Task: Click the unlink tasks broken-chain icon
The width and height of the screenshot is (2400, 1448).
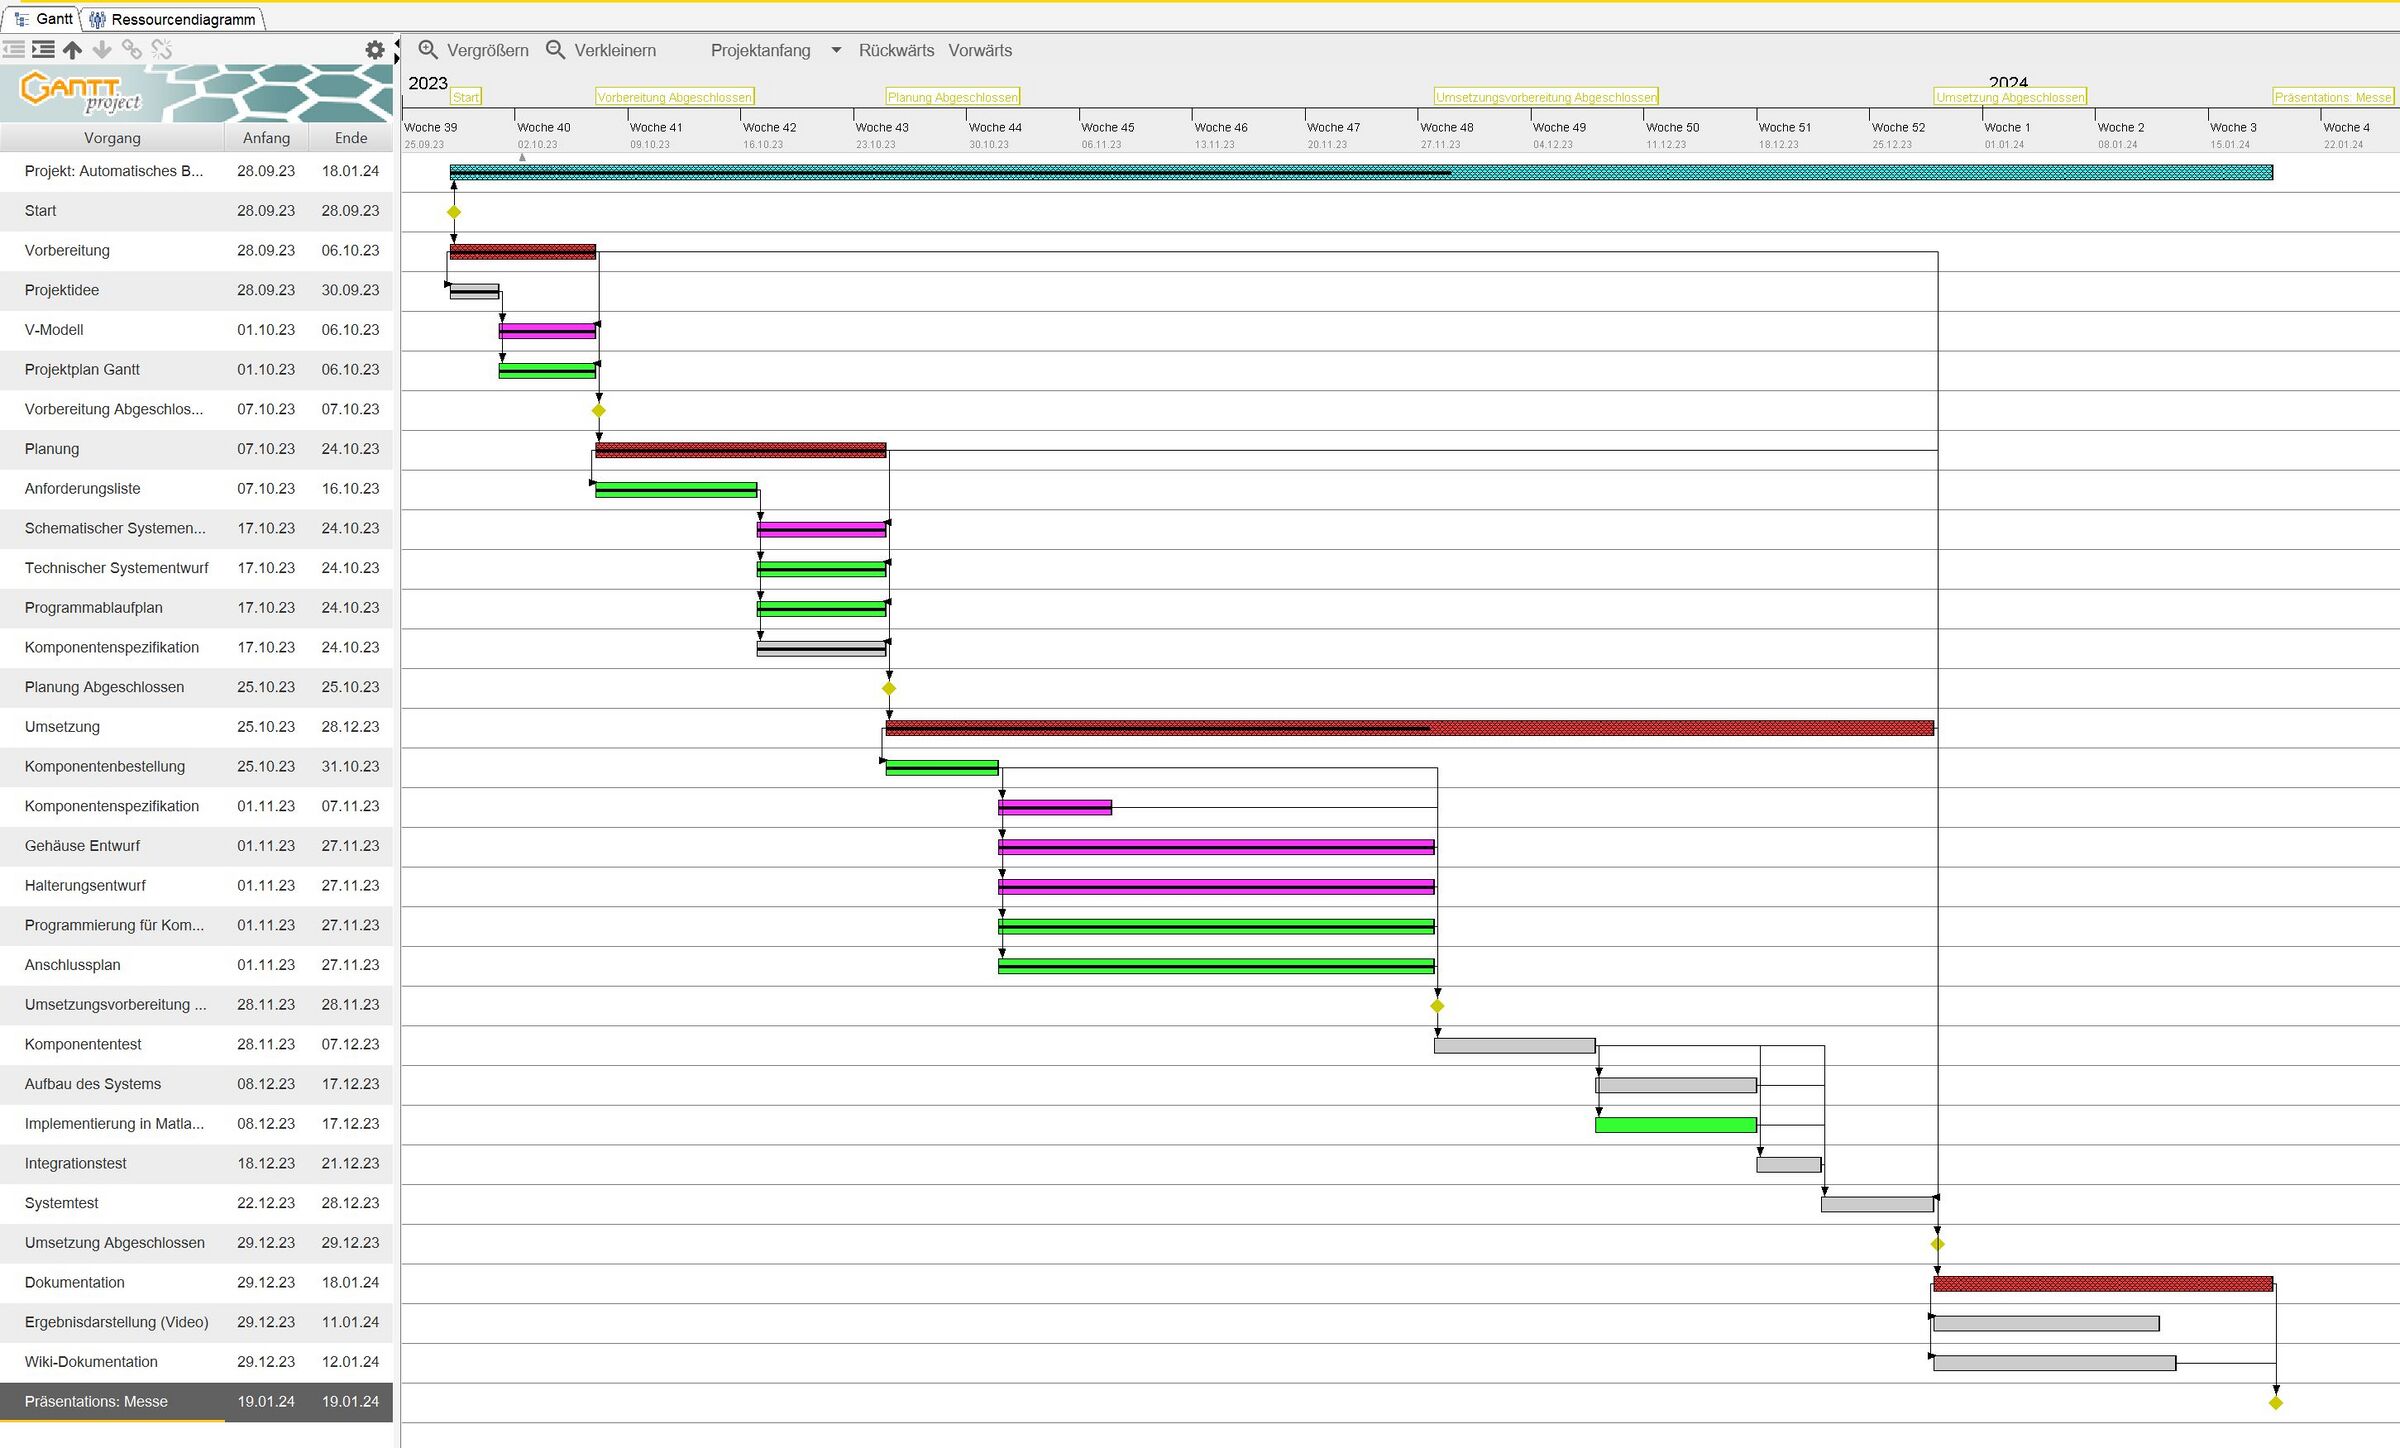Action: [x=161, y=49]
